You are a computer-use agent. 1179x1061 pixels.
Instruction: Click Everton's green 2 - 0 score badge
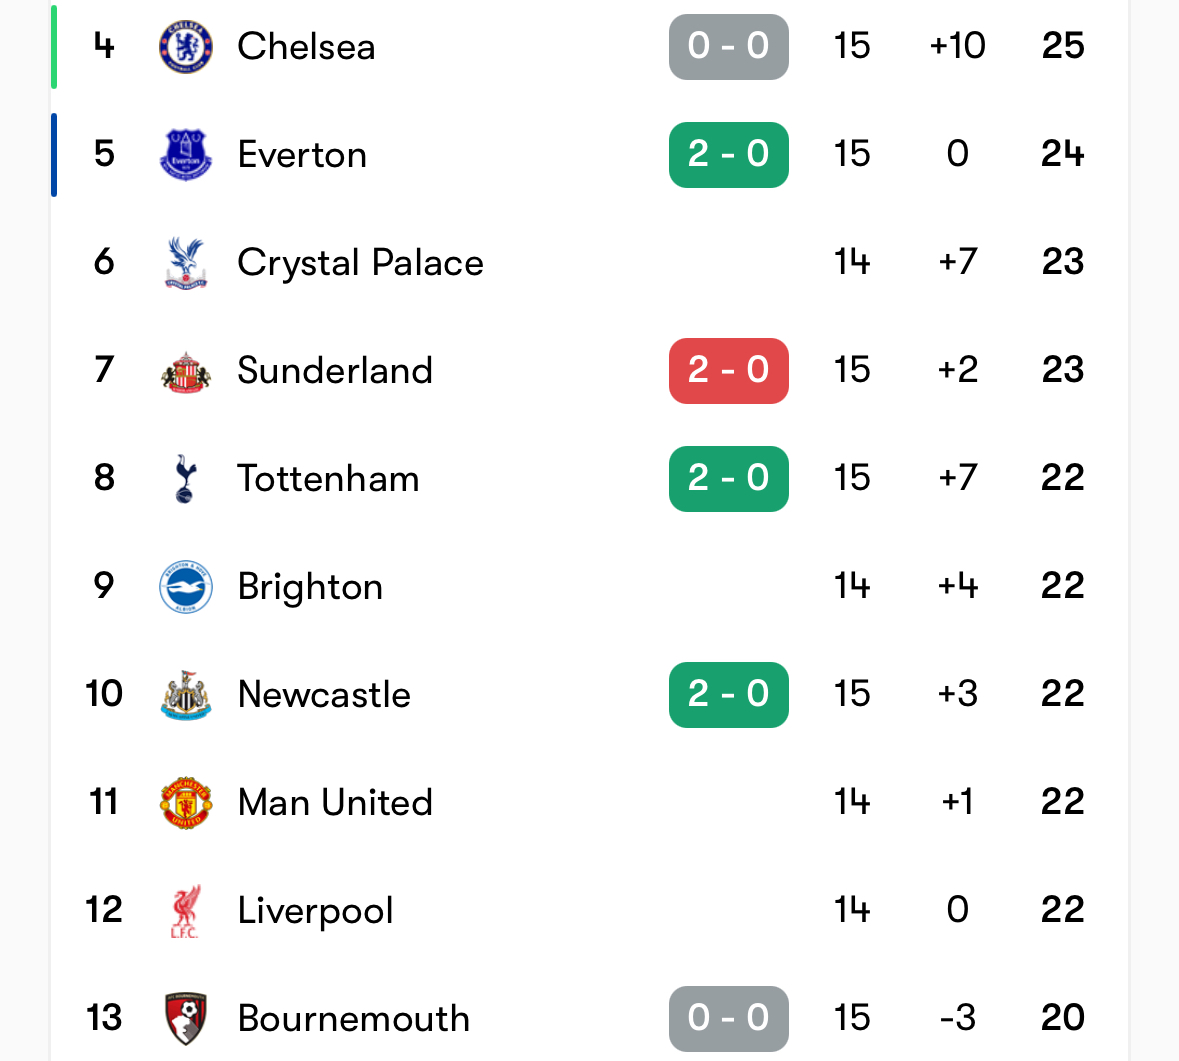pos(728,154)
